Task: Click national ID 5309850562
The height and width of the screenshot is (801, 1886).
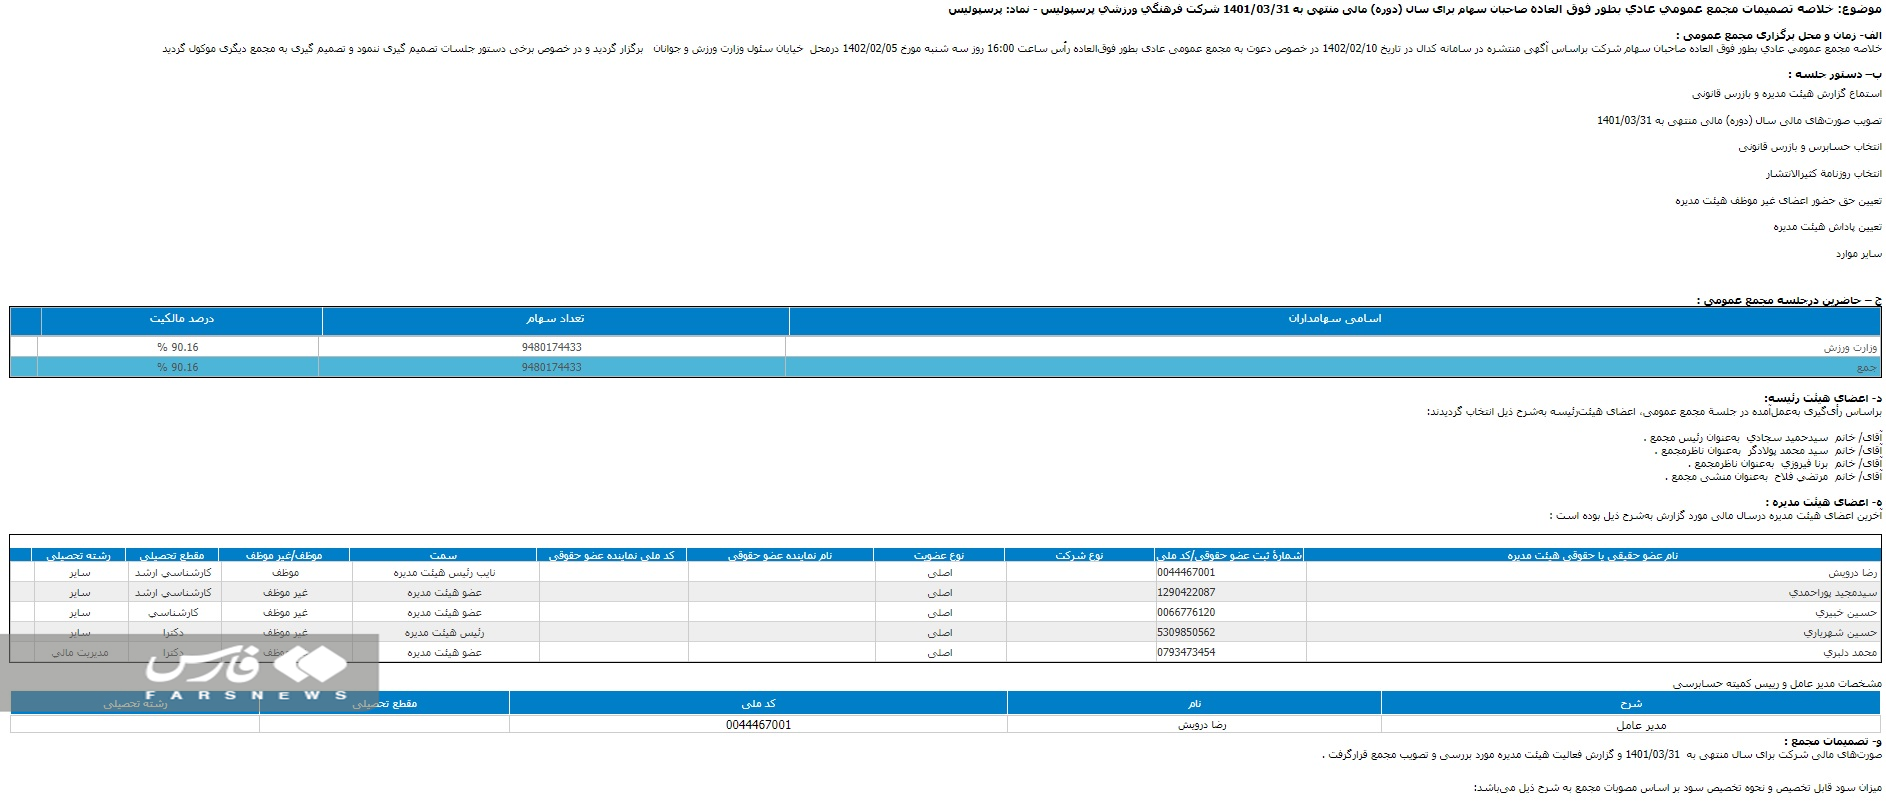Action: coord(1186,633)
